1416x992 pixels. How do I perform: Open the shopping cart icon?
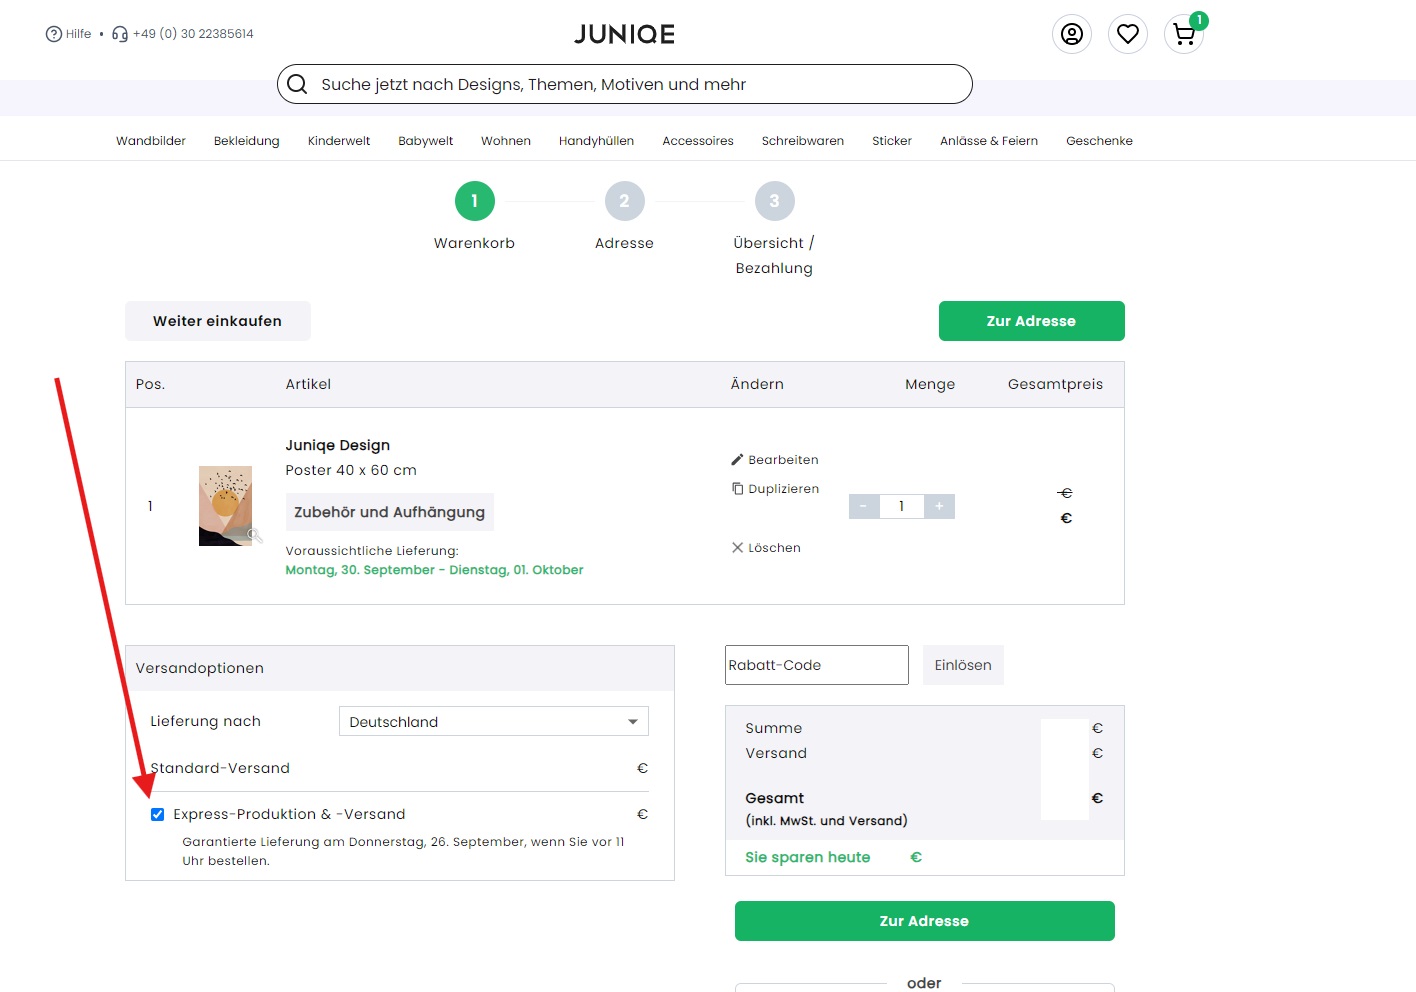(1184, 34)
